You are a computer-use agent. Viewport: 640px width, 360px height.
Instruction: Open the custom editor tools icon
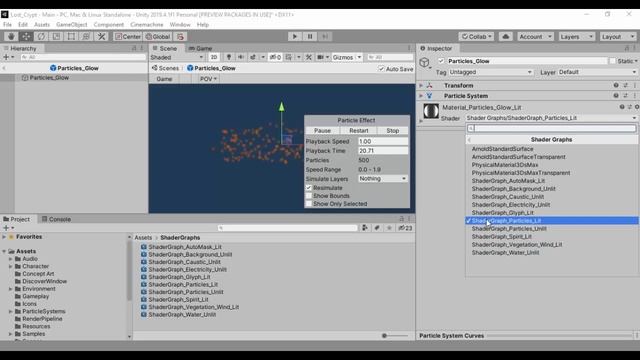[101, 36]
